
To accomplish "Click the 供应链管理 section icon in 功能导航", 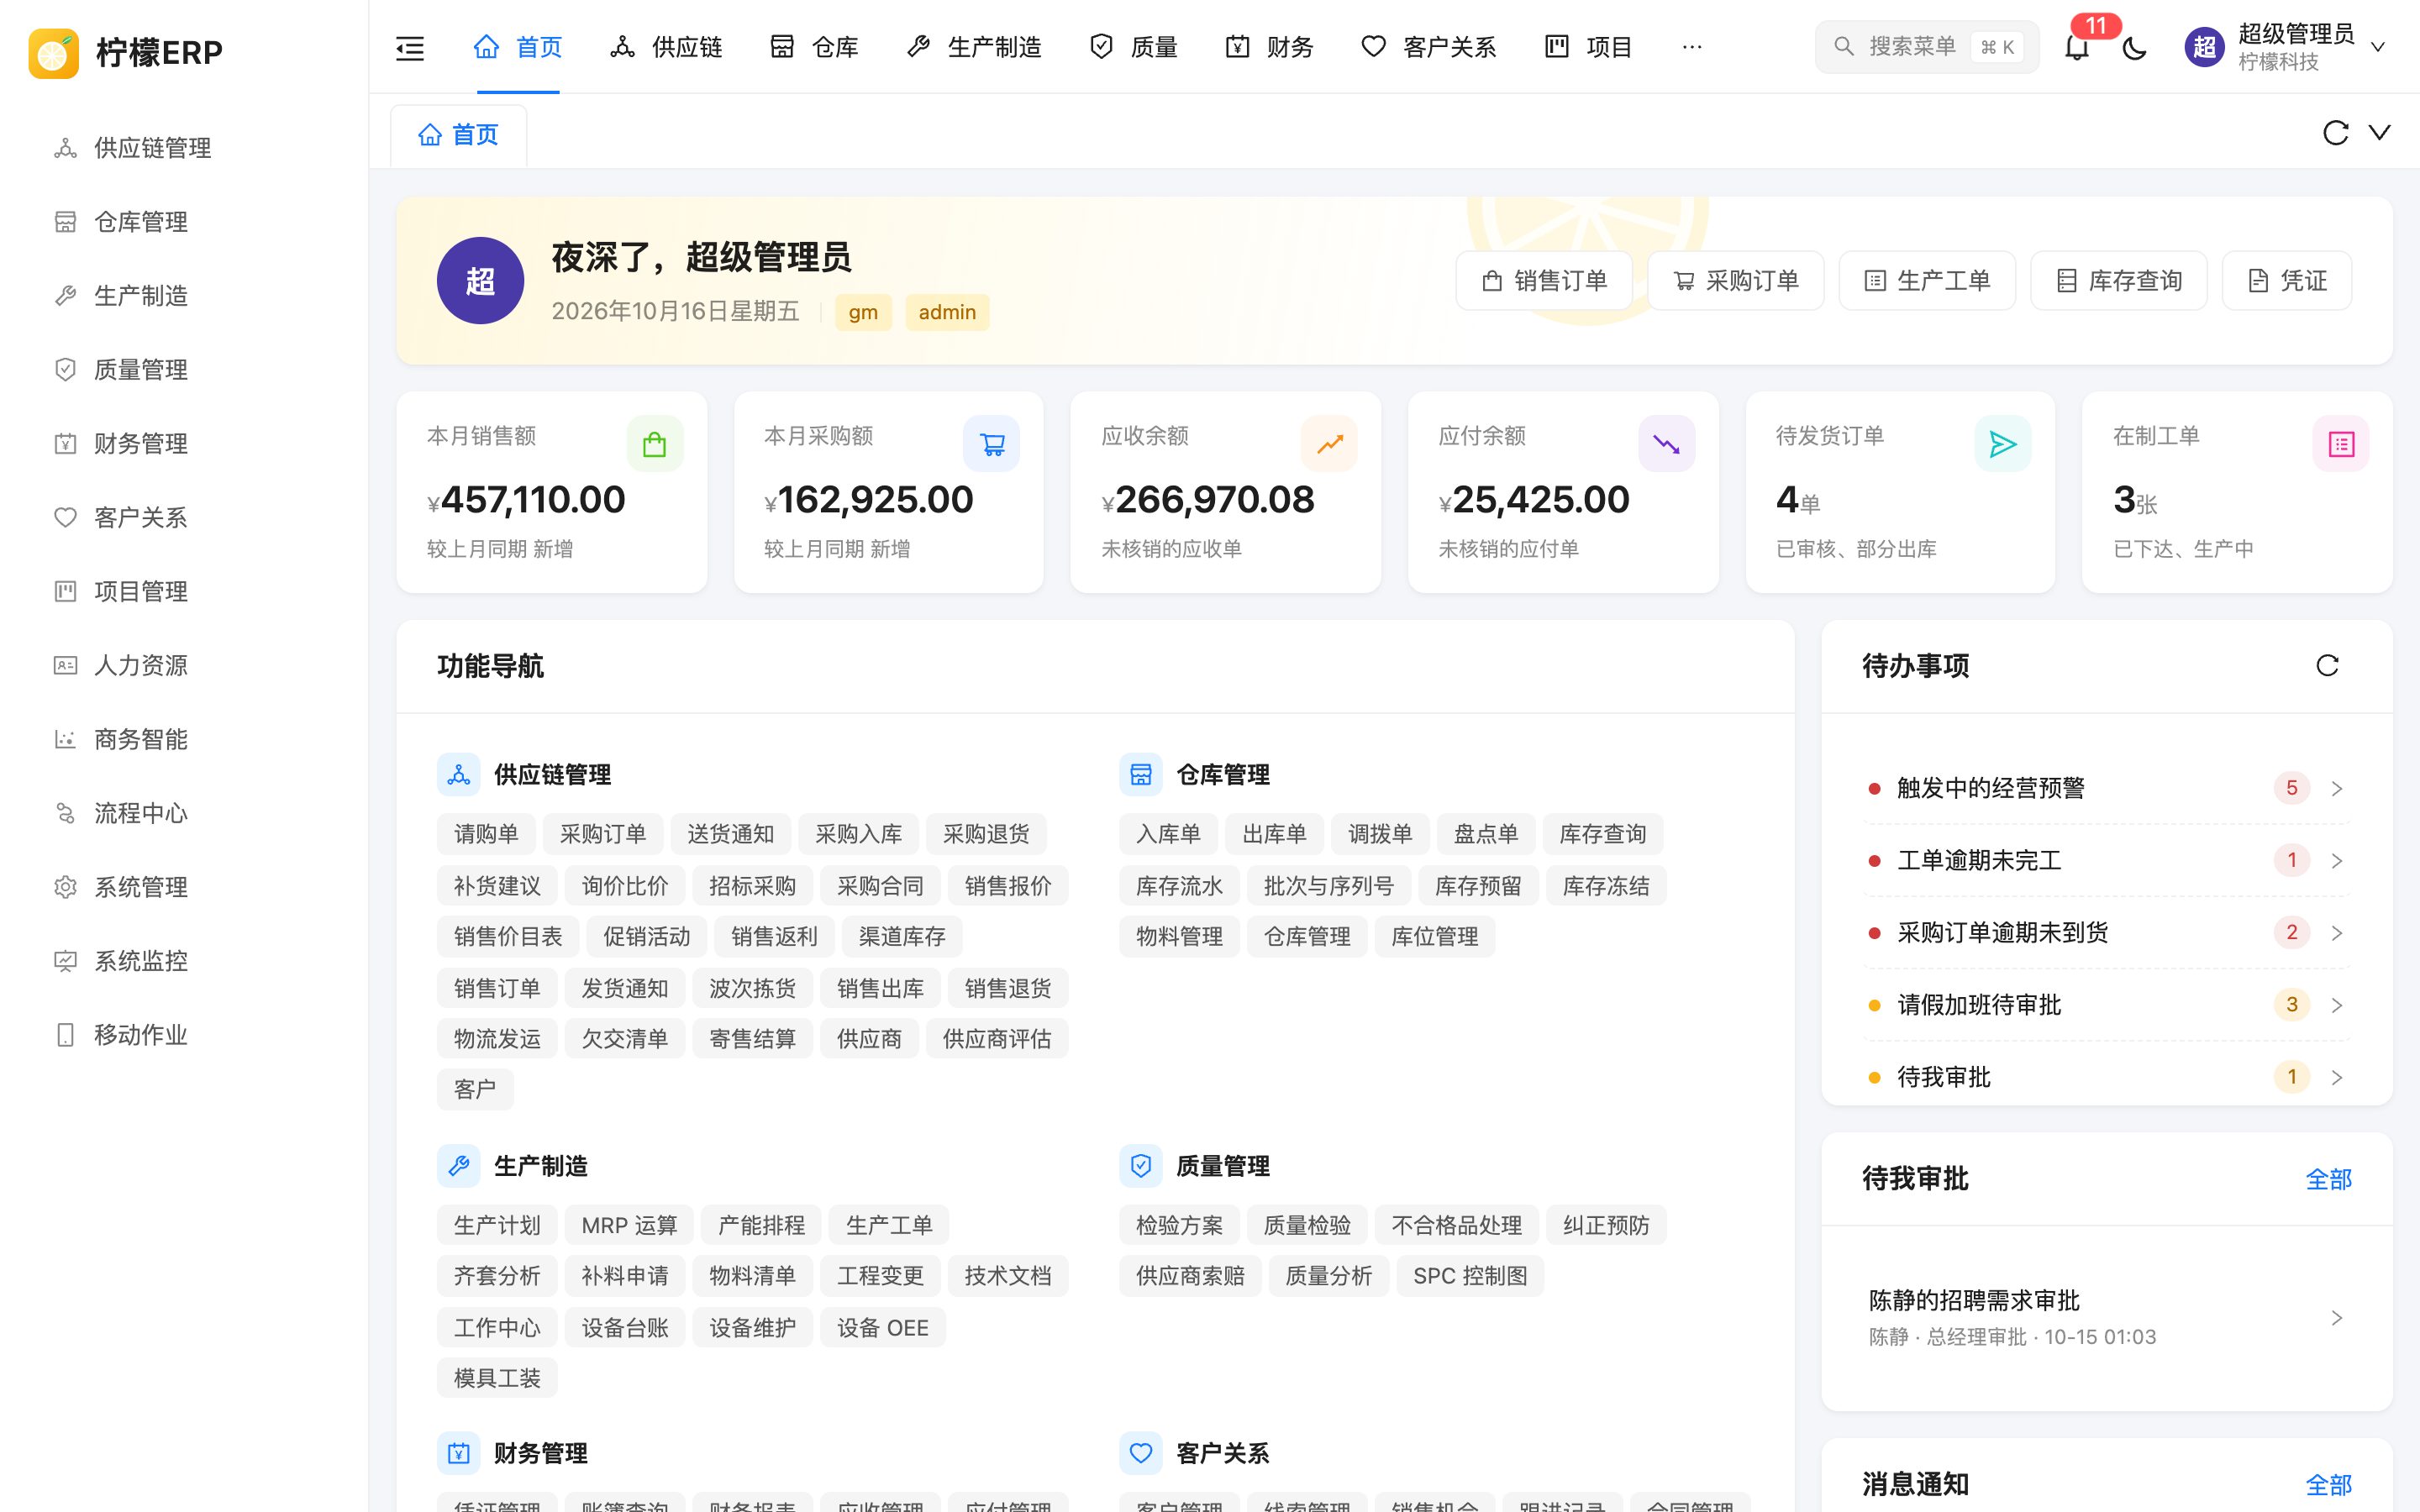I will pos(459,775).
